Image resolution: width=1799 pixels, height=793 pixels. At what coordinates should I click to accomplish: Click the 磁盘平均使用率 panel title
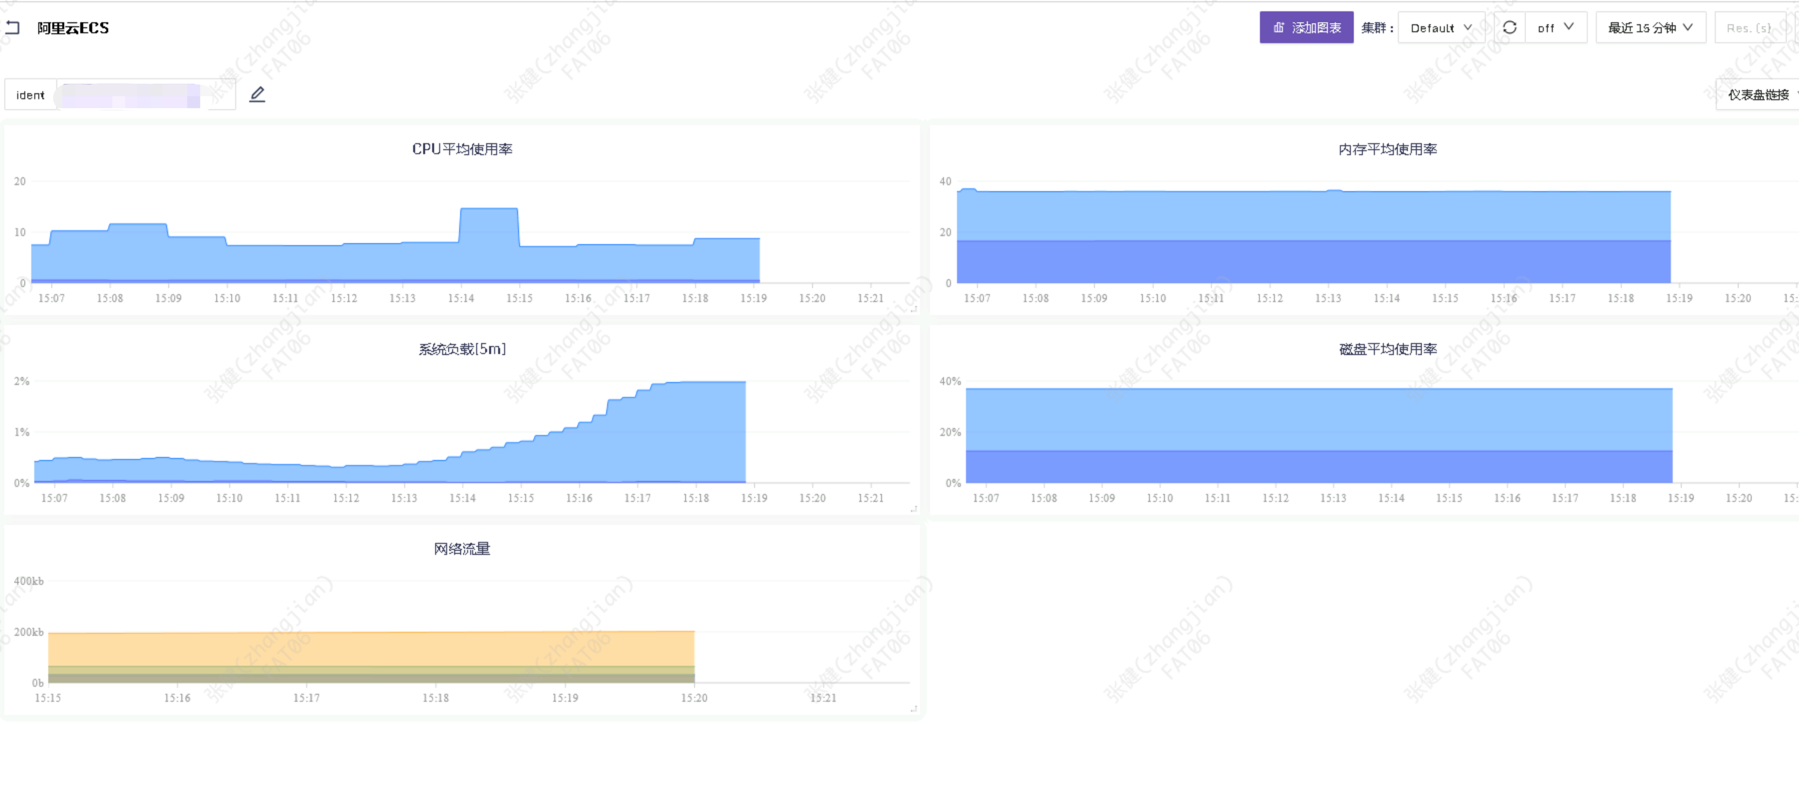click(x=1387, y=349)
